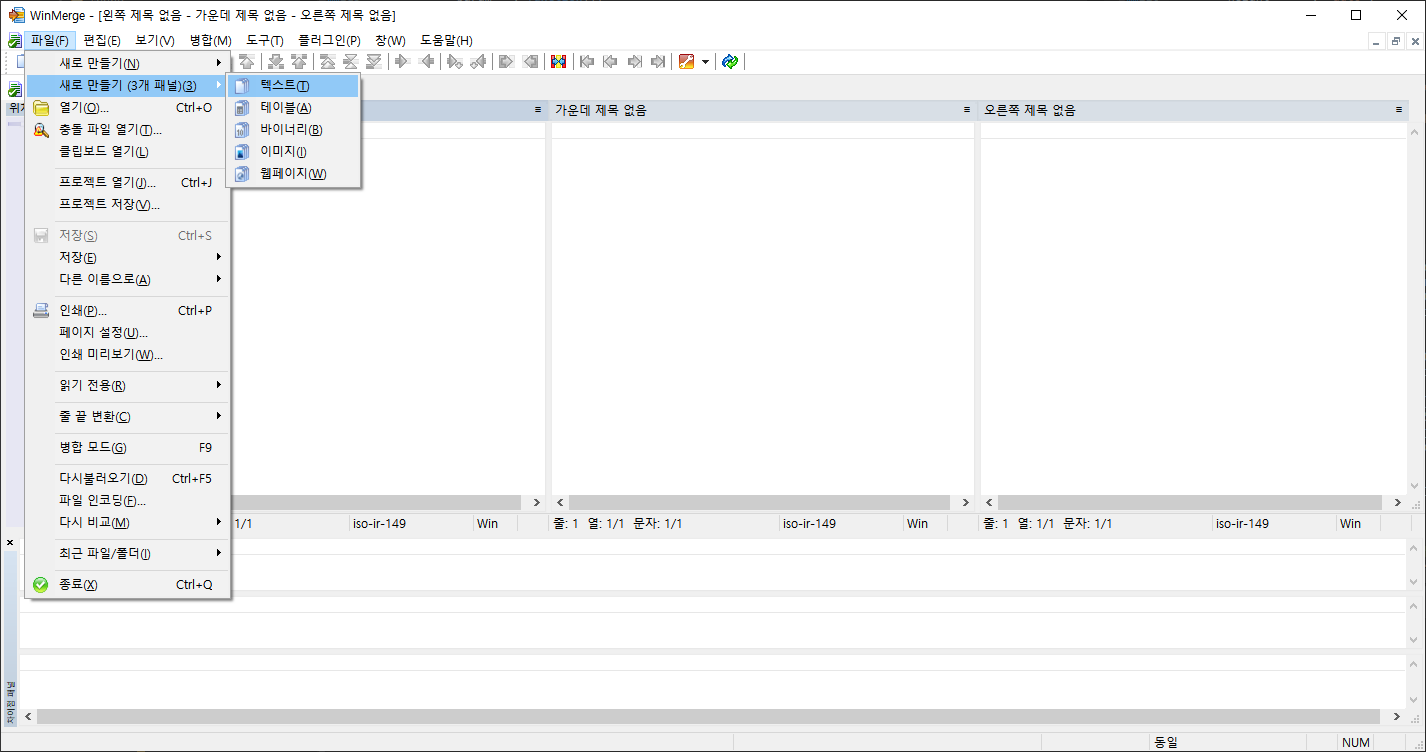The width and height of the screenshot is (1426, 752).
Task: Click the Previous Difference up-arrow toolbar icon
Action: pyautogui.click(x=246, y=62)
